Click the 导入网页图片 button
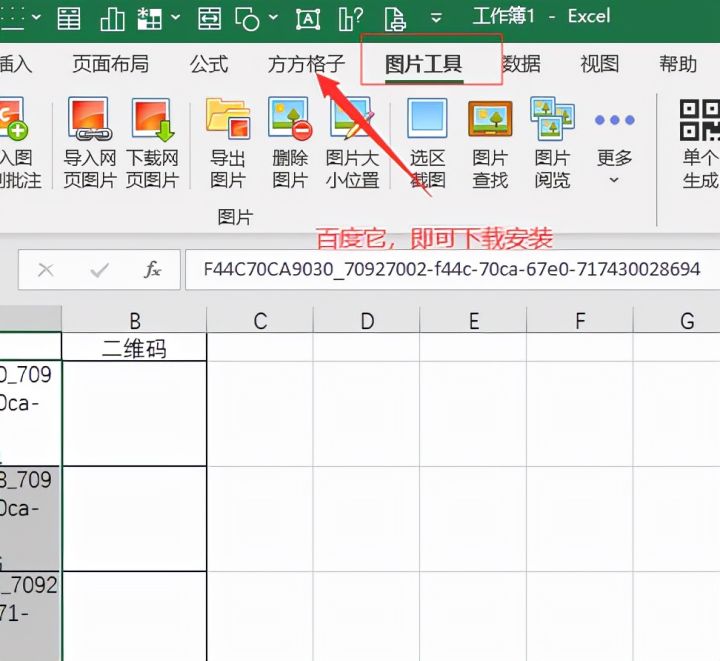Screen dimensions: 720x661 point(90,143)
